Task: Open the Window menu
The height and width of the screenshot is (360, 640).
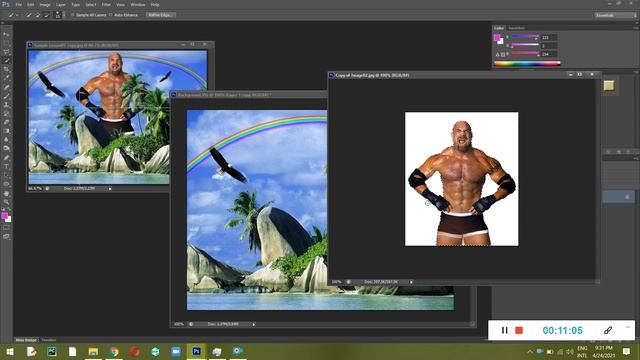Action: (x=138, y=4)
